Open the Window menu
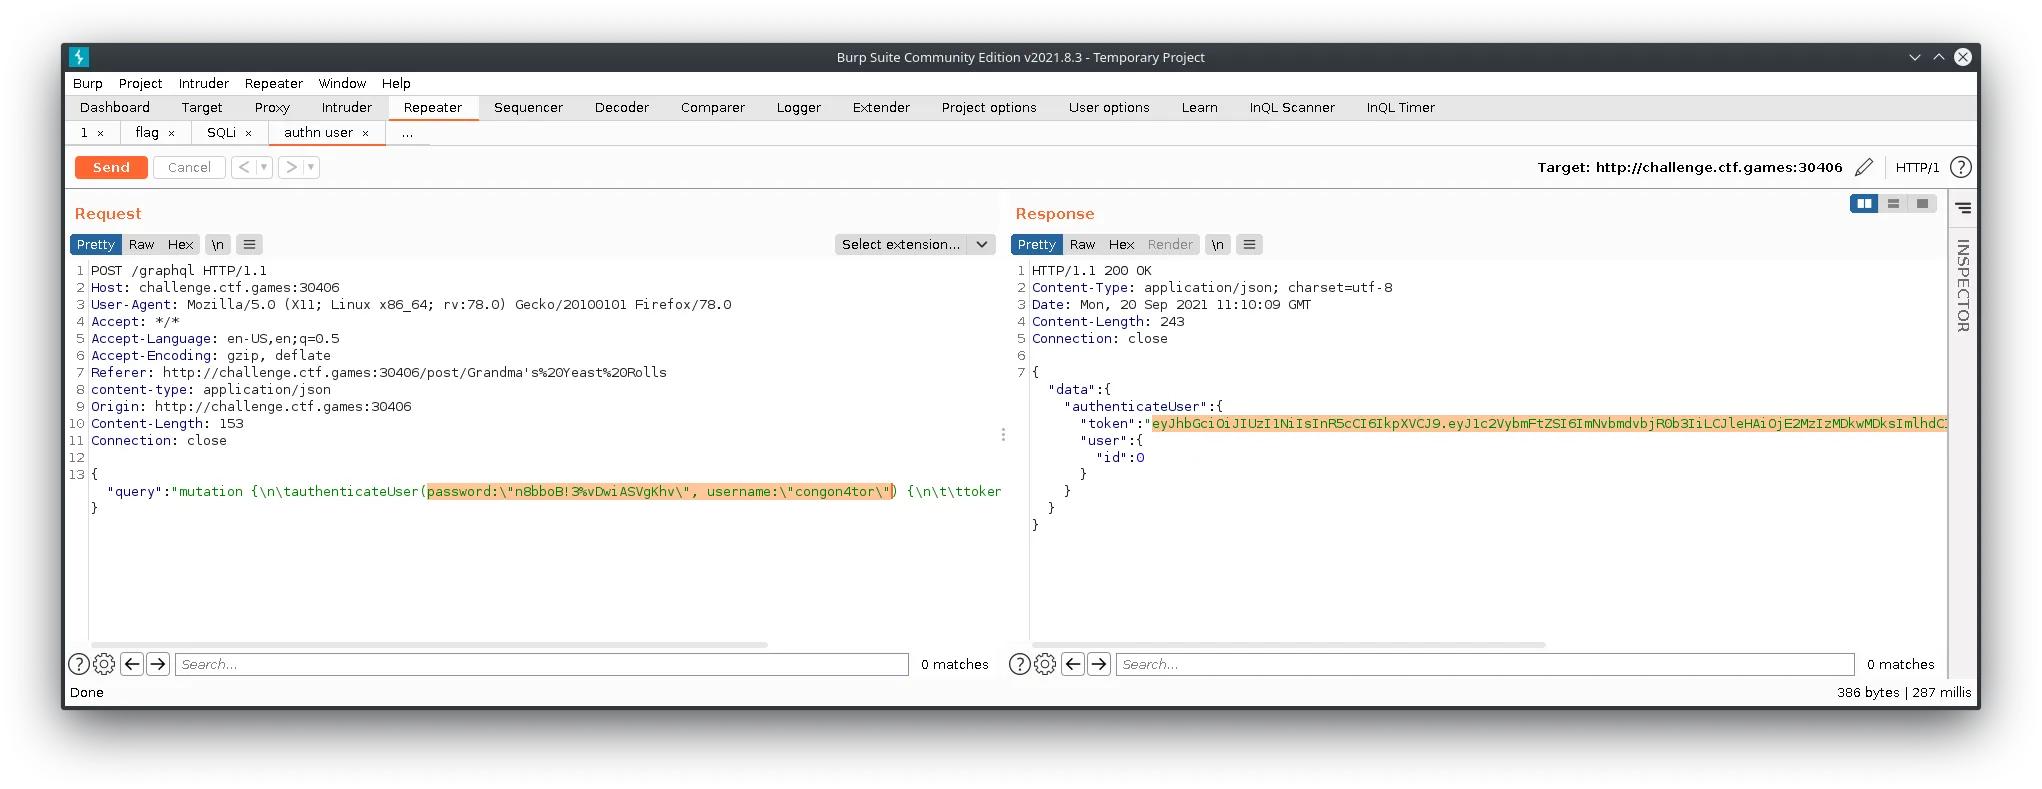The height and width of the screenshot is (789, 2042). (x=342, y=83)
